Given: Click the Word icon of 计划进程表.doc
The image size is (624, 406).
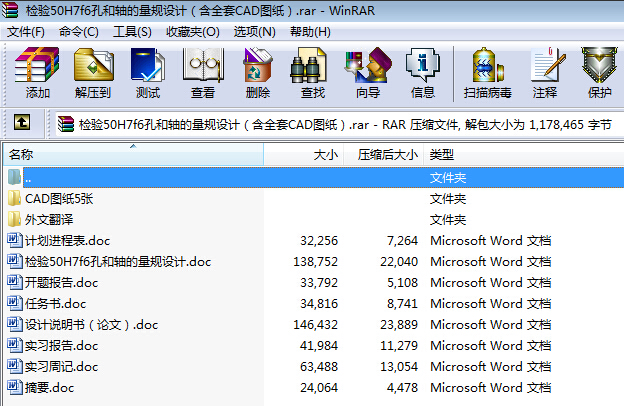Looking at the screenshot, I should pos(15,240).
